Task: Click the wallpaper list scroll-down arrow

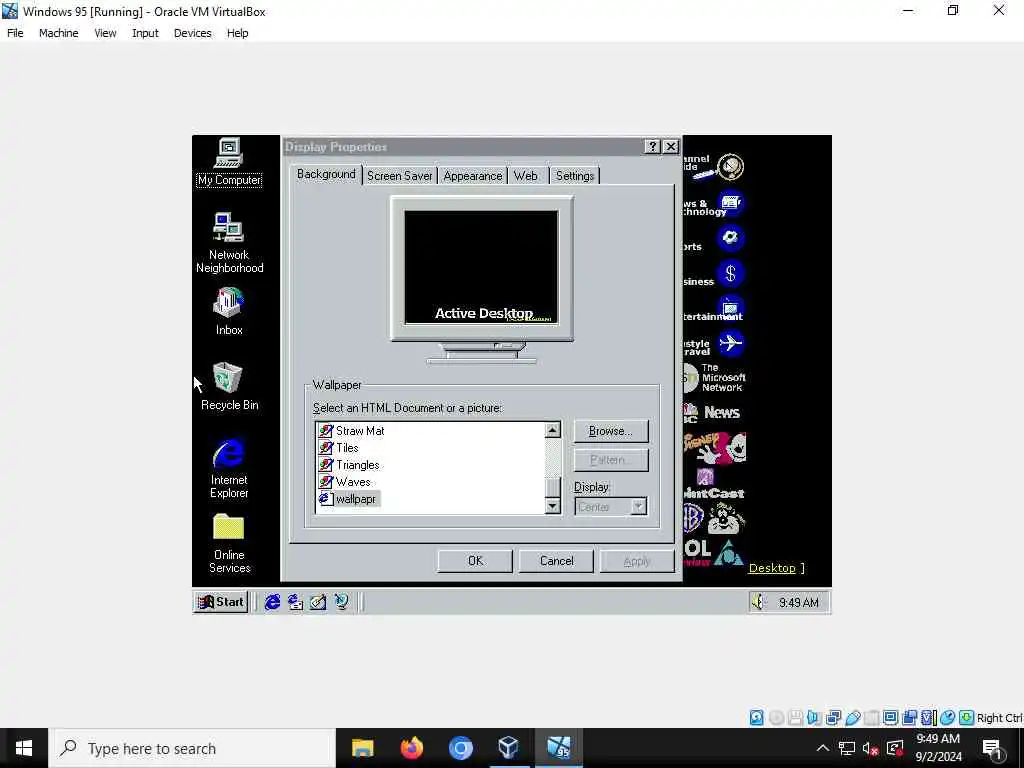Action: (x=552, y=505)
